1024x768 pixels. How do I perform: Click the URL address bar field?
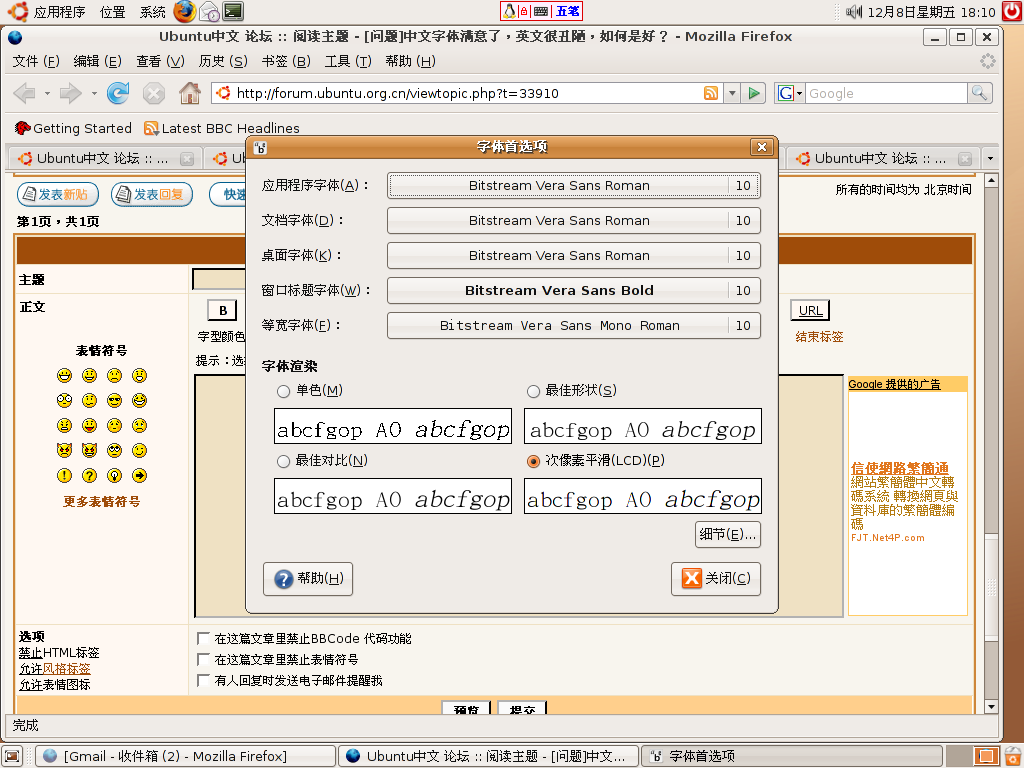466,93
